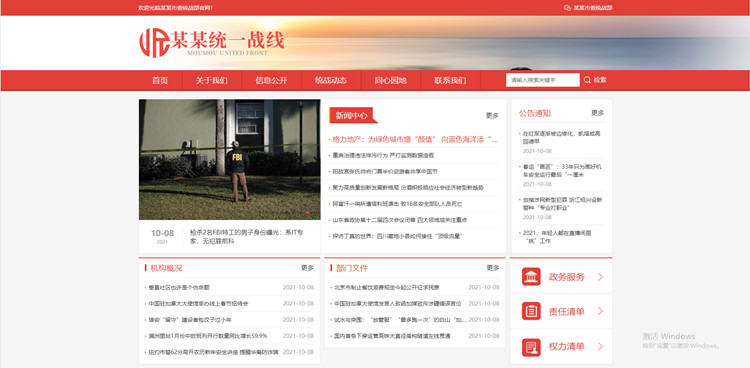Click the search magnifier icon

click(x=587, y=80)
